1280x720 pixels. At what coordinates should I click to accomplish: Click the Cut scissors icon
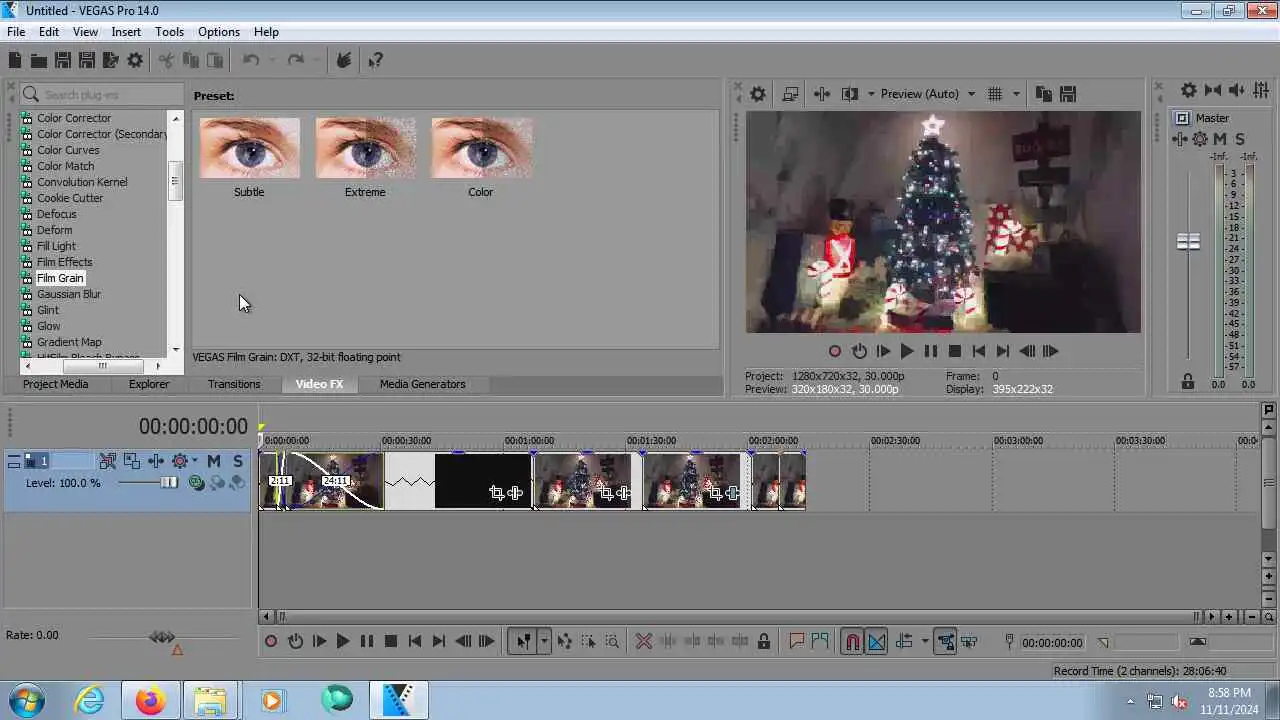pos(167,60)
